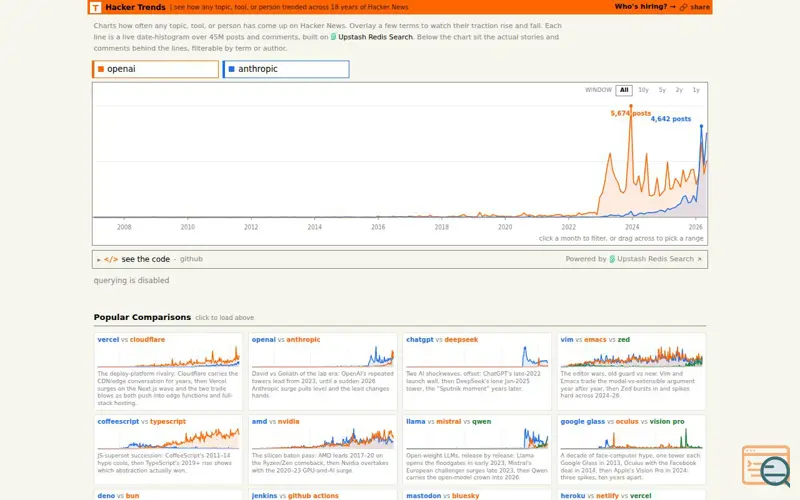Focus the anthropic search term field
Screen dimensions: 800x500
click(286, 69)
